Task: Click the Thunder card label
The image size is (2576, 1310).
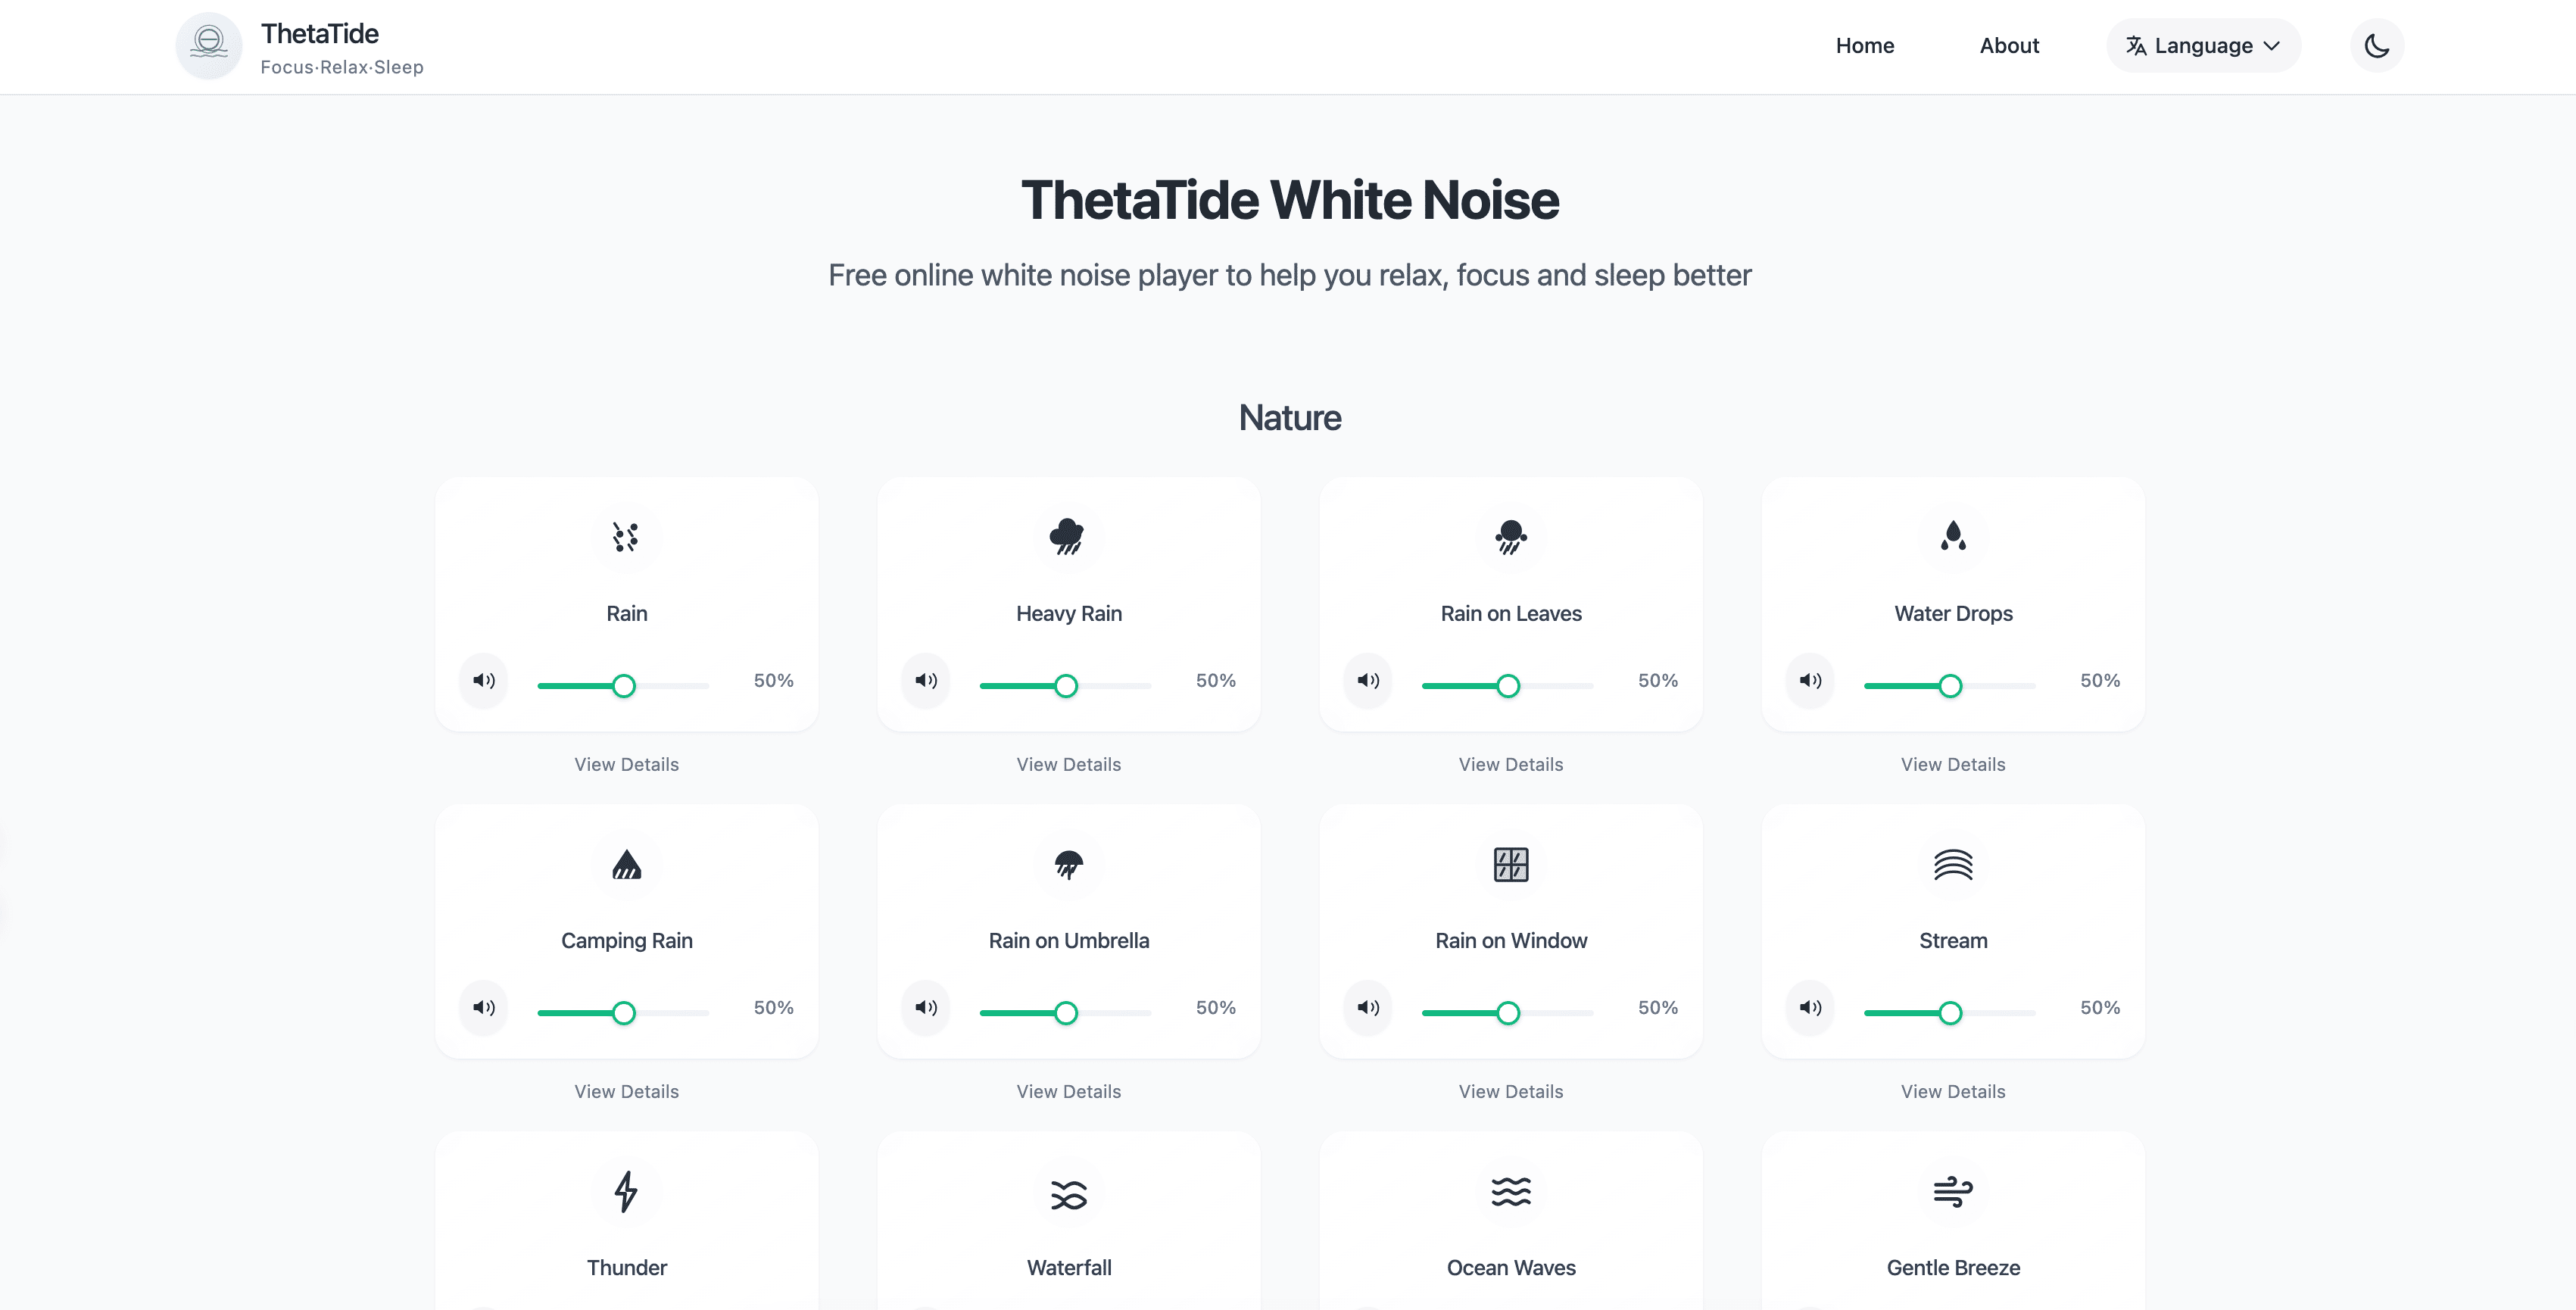Action: [x=626, y=1268]
